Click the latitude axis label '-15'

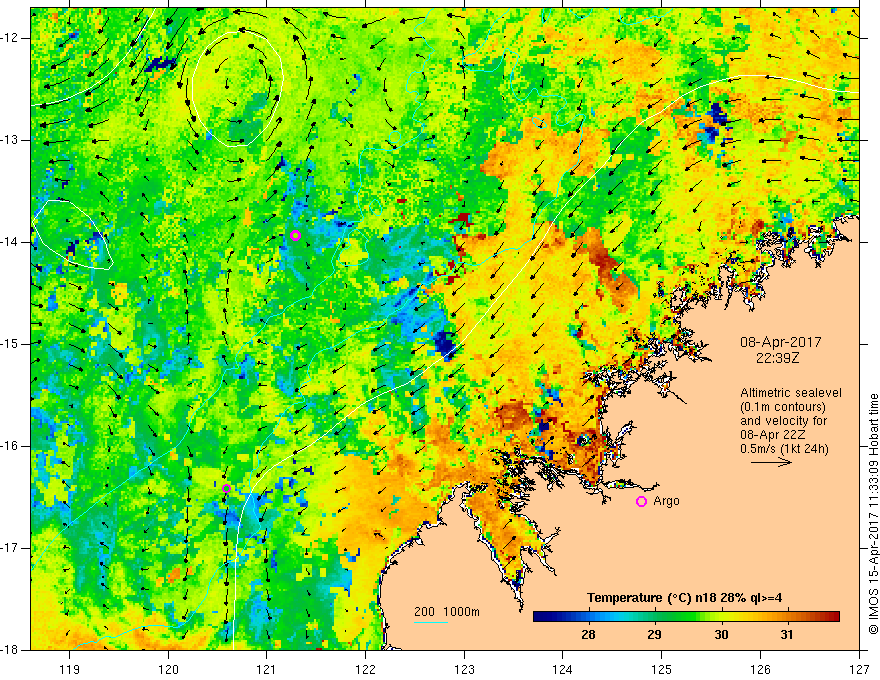tap(10, 344)
